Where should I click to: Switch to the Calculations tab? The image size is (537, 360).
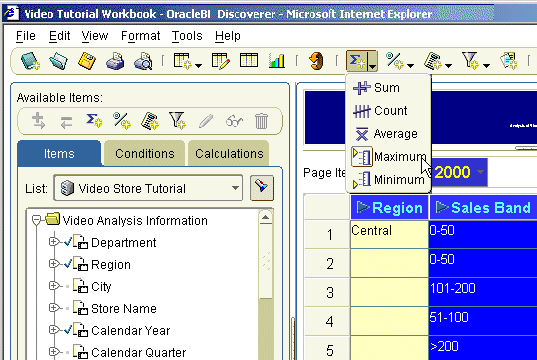coord(229,153)
